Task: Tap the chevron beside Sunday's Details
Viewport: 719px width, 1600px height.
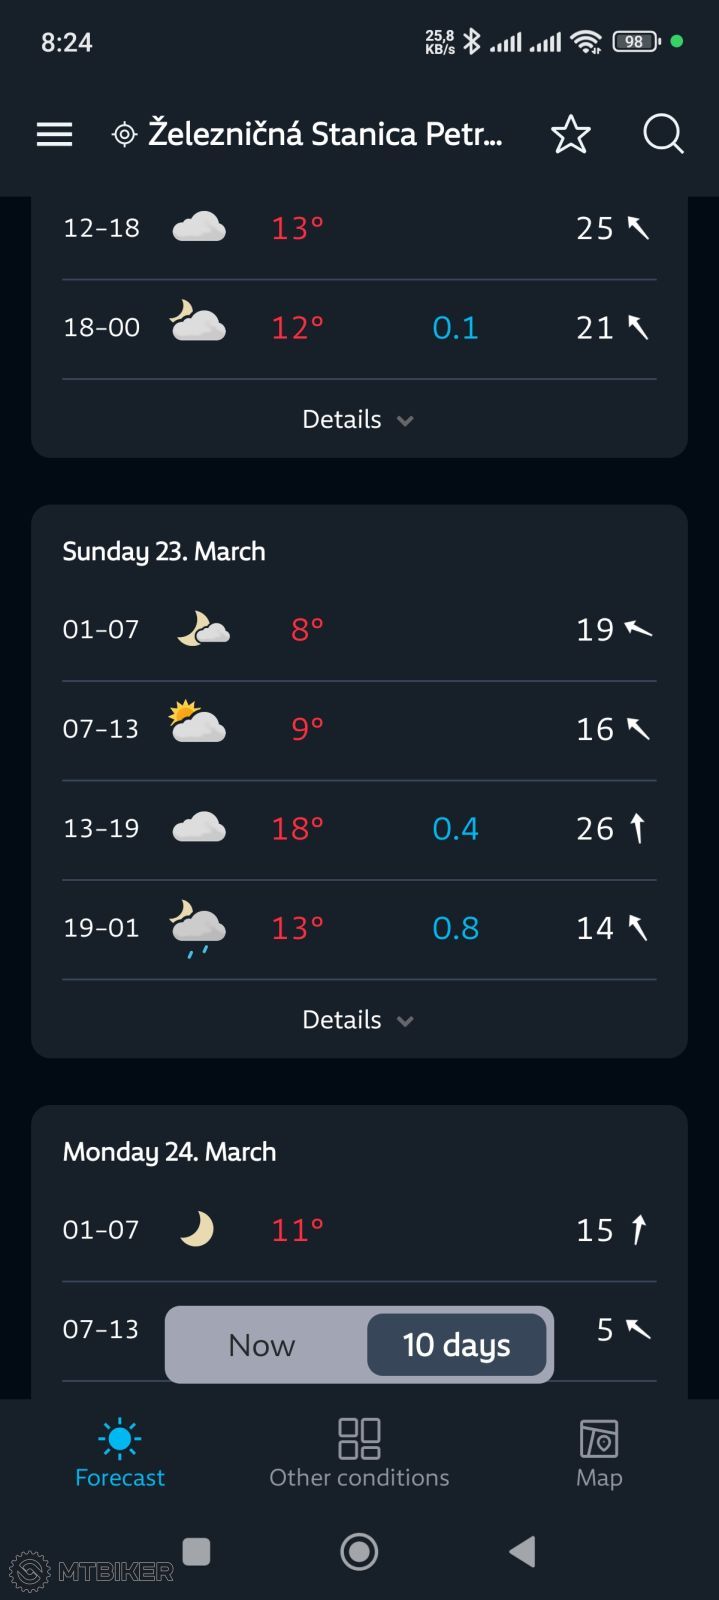Action: coord(405,1021)
